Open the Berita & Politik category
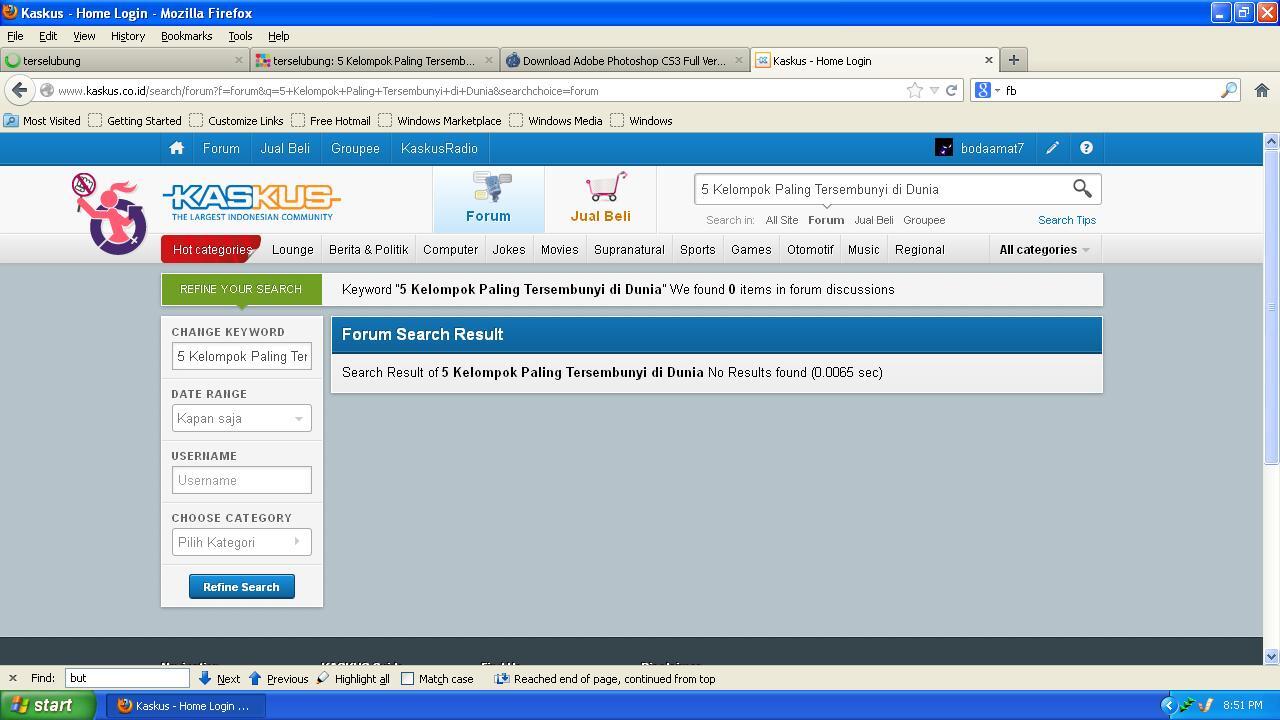 point(368,249)
